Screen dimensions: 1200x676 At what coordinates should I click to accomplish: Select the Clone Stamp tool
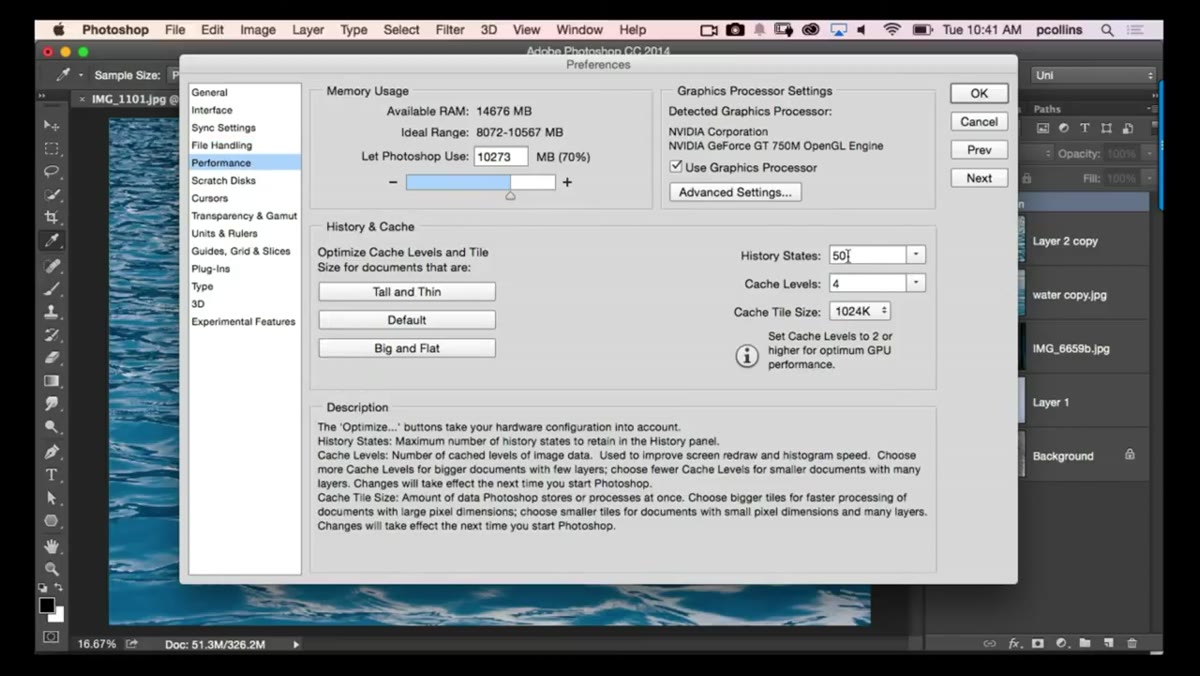tap(51, 312)
